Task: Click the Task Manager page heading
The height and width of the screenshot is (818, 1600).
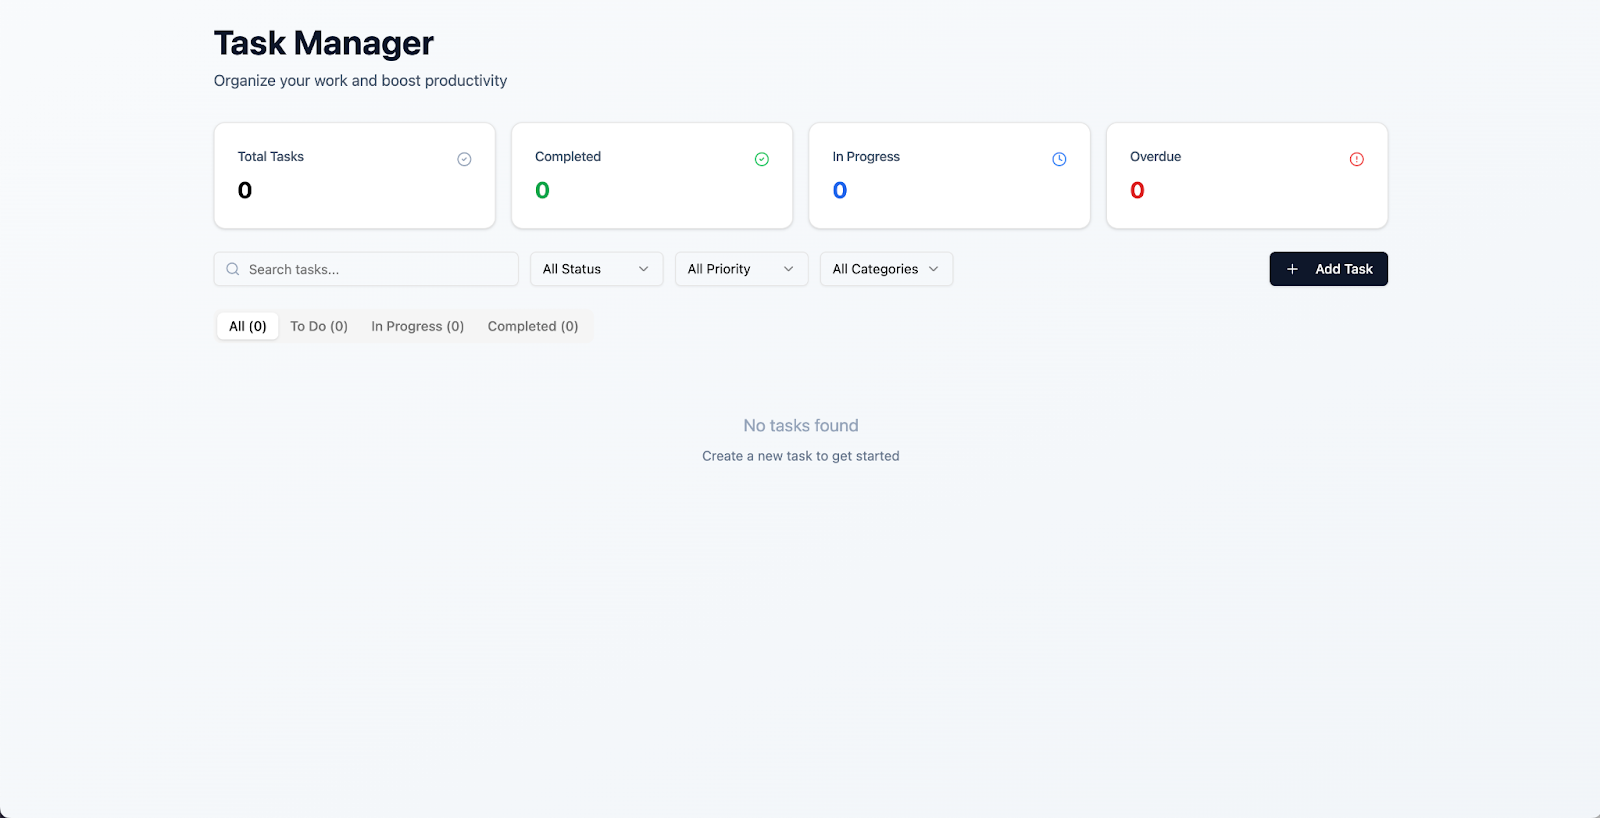Action: [324, 43]
